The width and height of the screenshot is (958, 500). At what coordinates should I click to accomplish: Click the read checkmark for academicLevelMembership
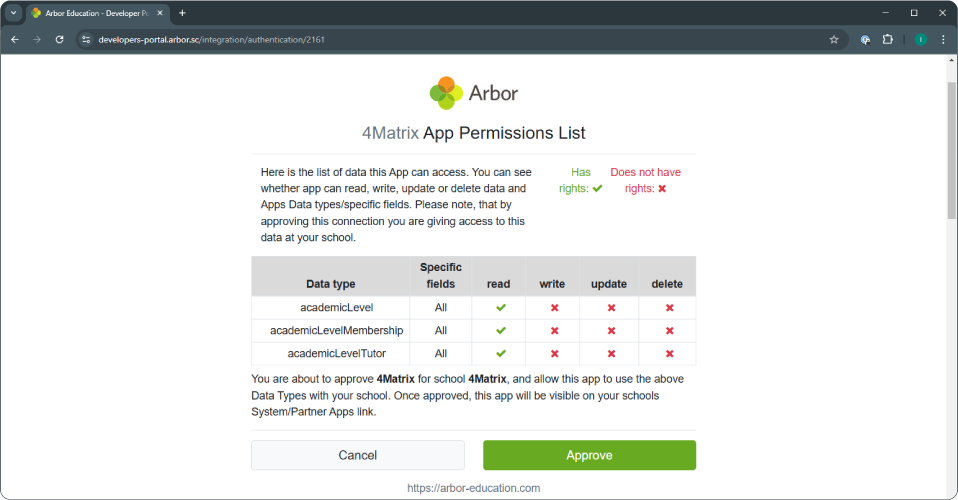coord(501,331)
